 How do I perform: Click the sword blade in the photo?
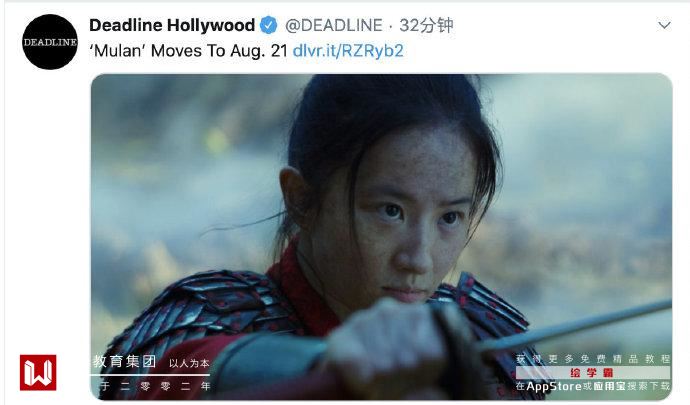[x=574, y=325]
